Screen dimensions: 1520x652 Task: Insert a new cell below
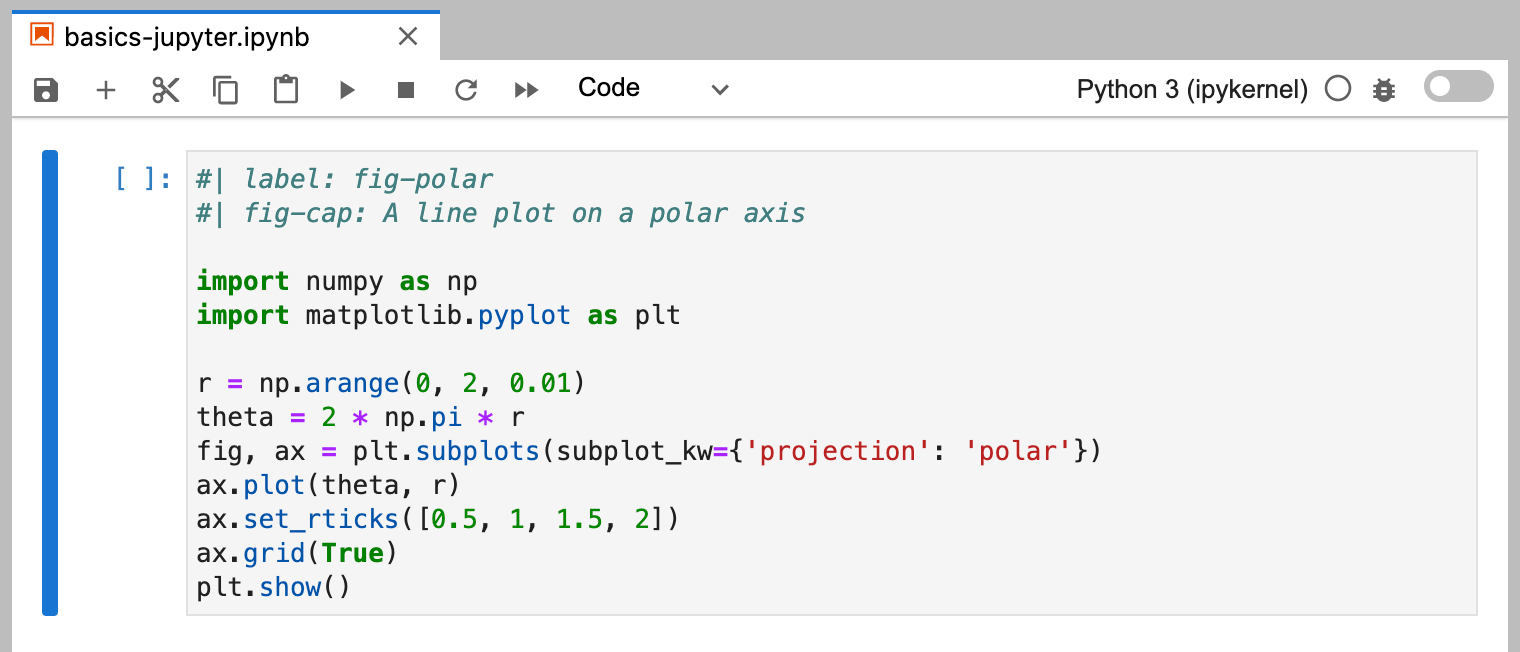click(x=106, y=89)
